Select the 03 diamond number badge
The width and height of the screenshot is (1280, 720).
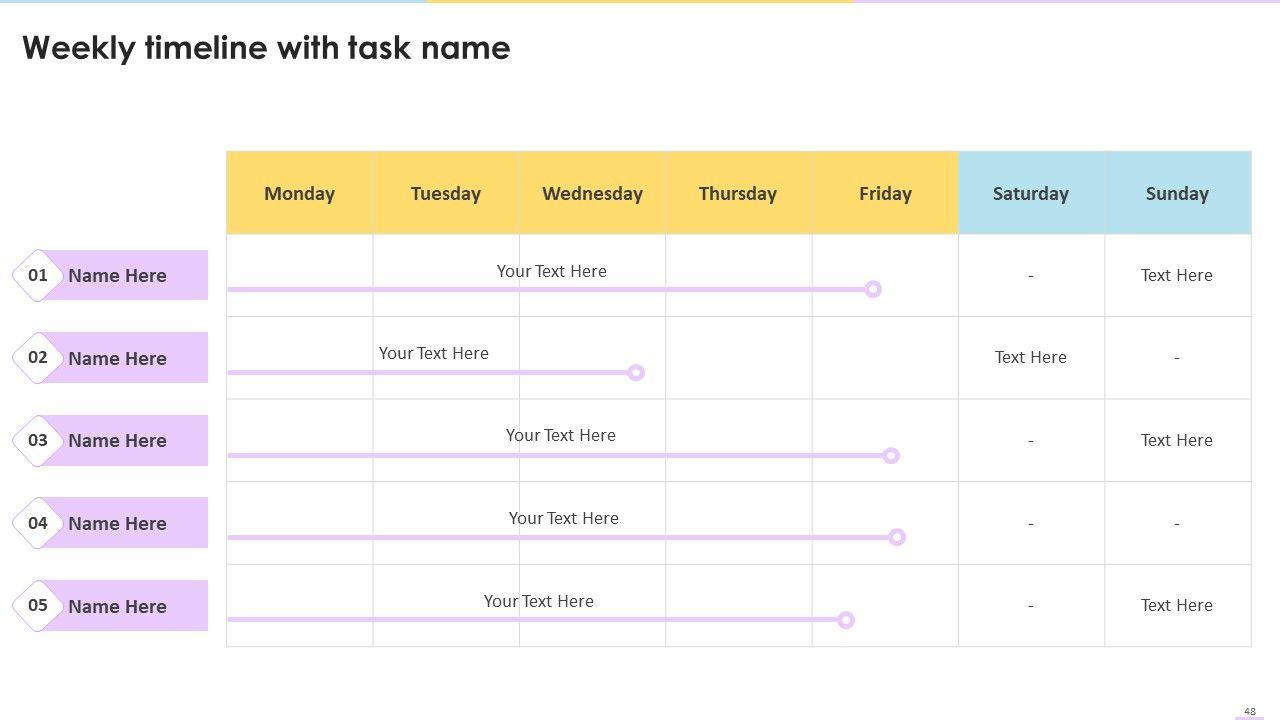(38, 440)
